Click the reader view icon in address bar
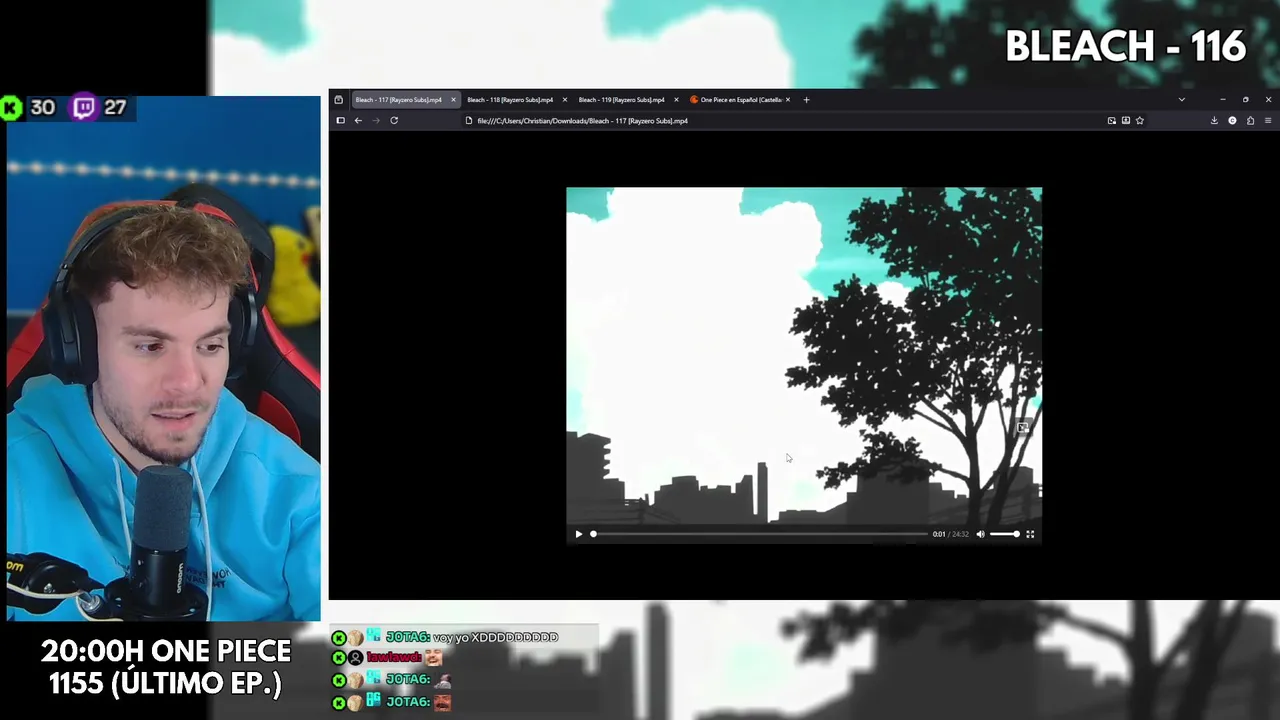Screen dimensions: 1280x720 pos(1125,121)
